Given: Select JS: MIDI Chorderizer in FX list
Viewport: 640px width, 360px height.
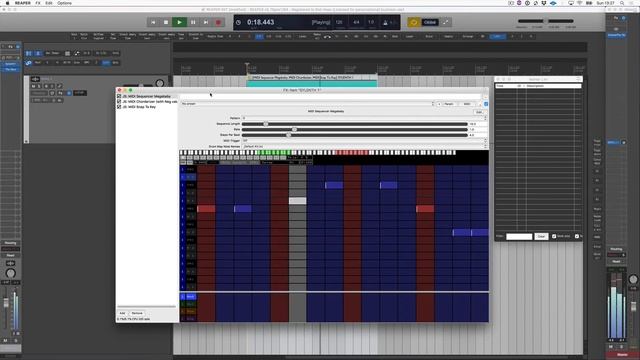Looking at the screenshot, I should 150,102.
